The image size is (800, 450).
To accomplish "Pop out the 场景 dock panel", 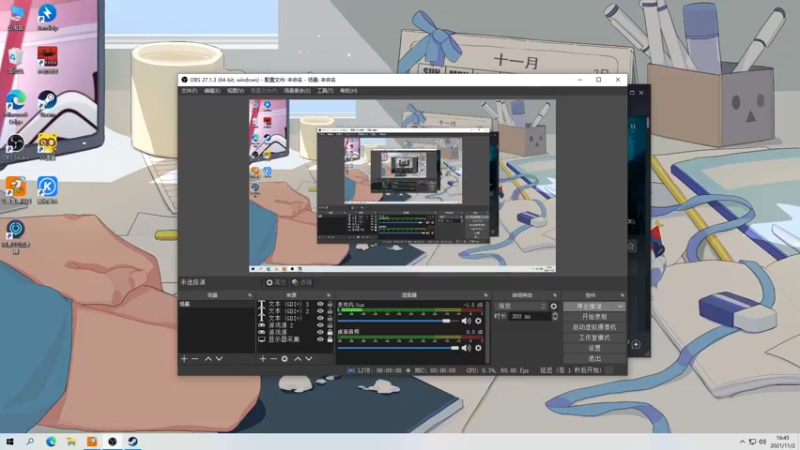I will pyautogui.click(x=250, y=295).
